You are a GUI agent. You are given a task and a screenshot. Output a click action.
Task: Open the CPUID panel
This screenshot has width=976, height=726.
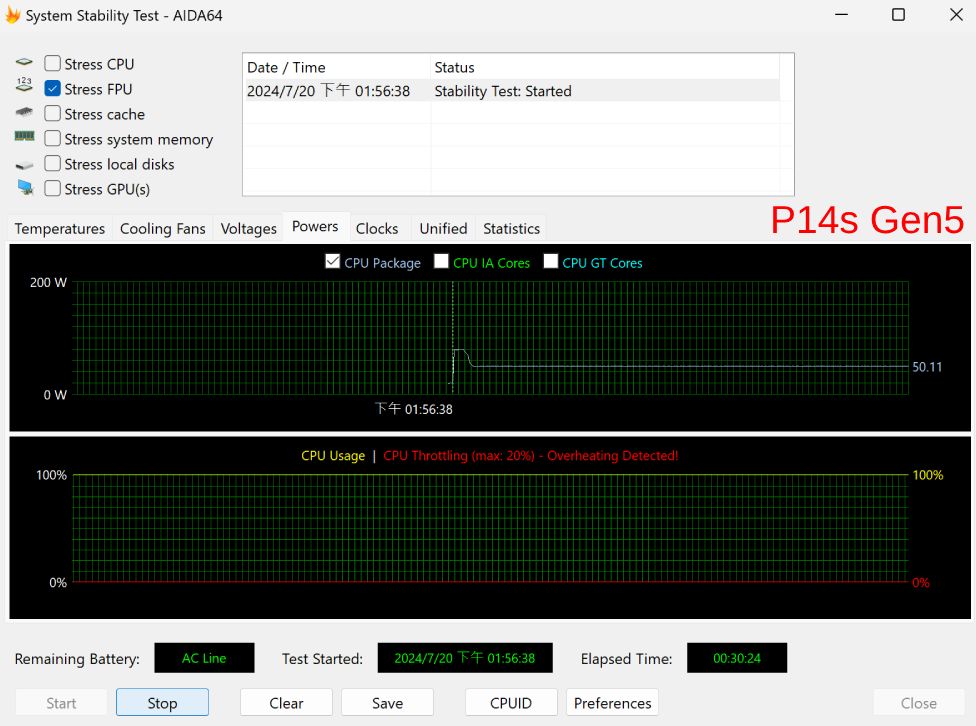point(511,703)
